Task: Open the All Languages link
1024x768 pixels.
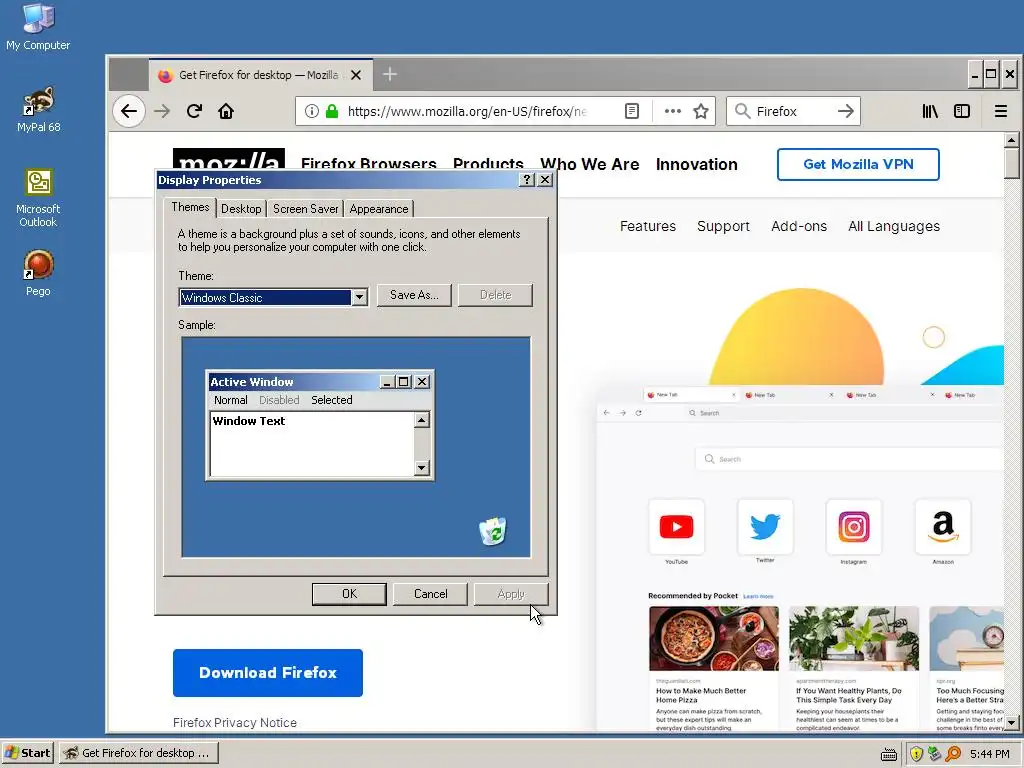Action: 894,226
